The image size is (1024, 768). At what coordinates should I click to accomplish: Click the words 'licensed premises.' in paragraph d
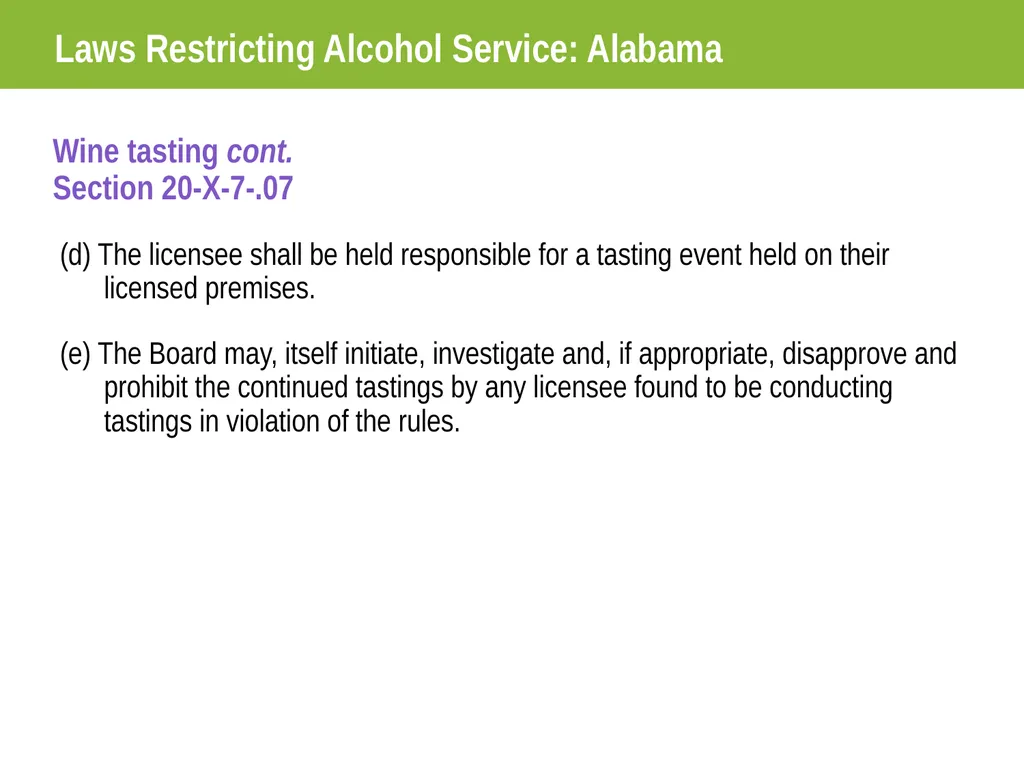(209, 289)
